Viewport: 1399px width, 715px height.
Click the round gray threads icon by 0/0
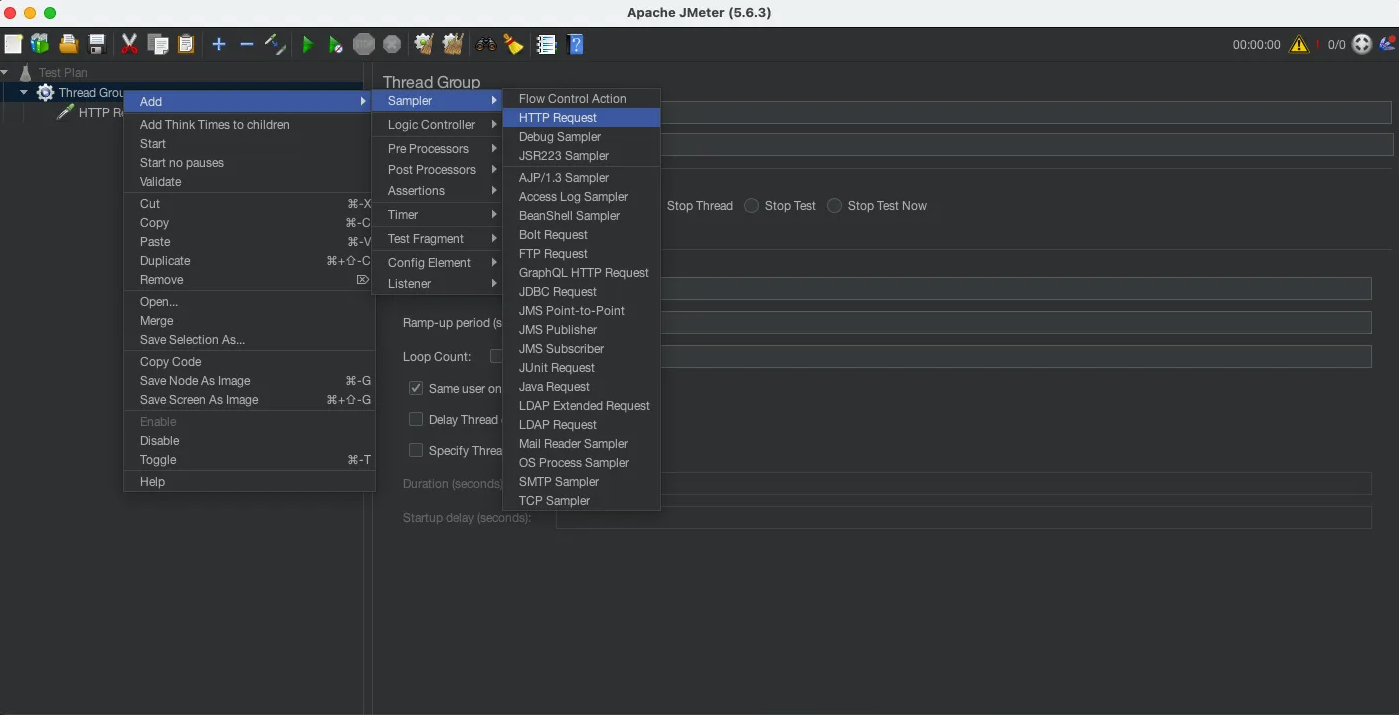(1362, 44)
